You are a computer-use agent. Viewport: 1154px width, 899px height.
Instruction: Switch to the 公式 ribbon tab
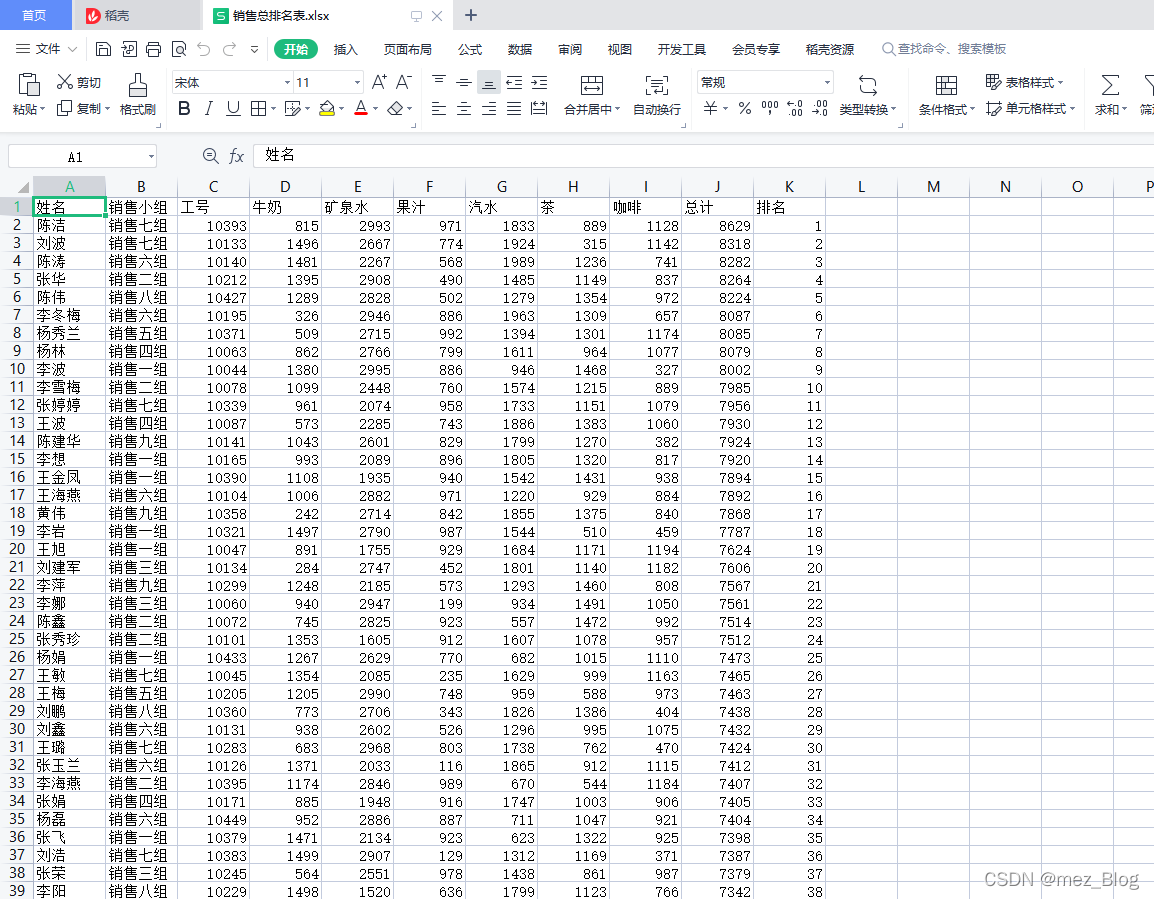tap(470, 49)
